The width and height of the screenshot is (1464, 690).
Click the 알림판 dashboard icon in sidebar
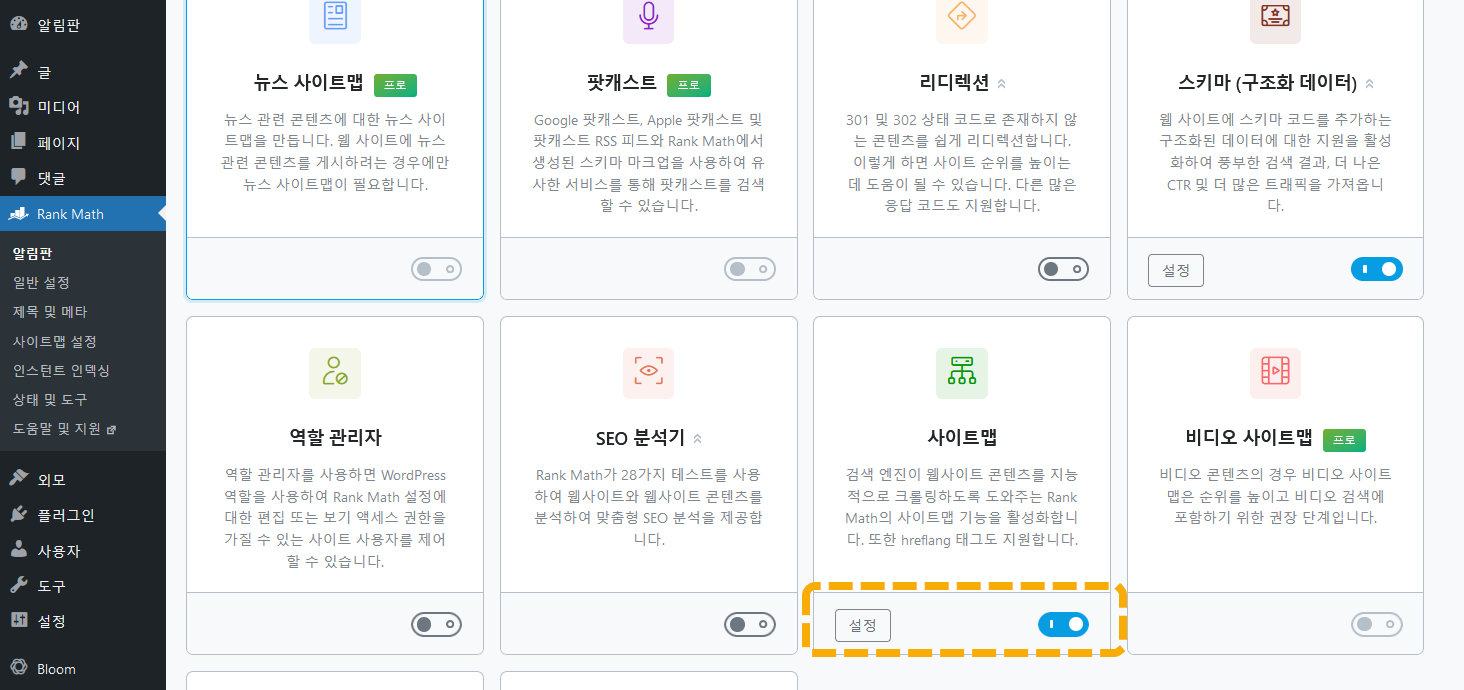point(18,25)
